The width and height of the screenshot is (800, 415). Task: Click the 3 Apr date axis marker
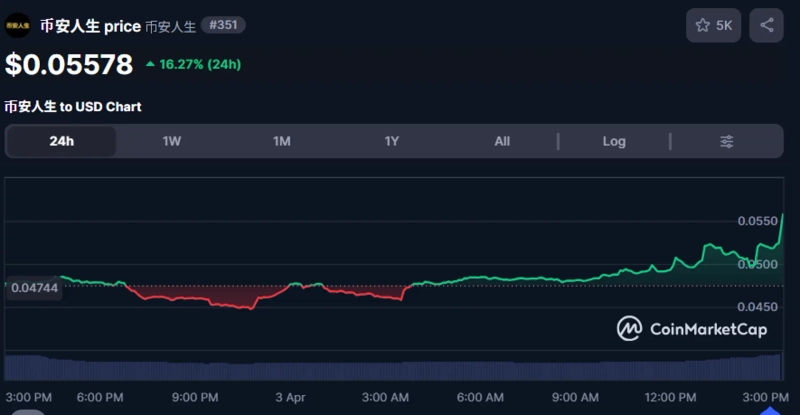coord(290,397)
